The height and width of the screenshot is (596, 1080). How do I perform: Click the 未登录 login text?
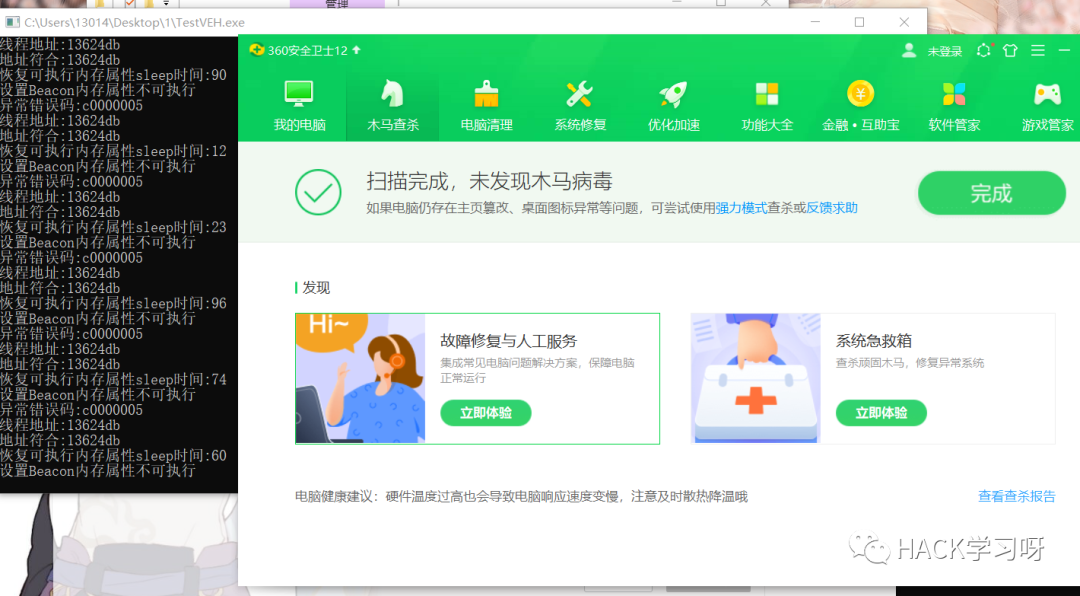pos(944,51)
